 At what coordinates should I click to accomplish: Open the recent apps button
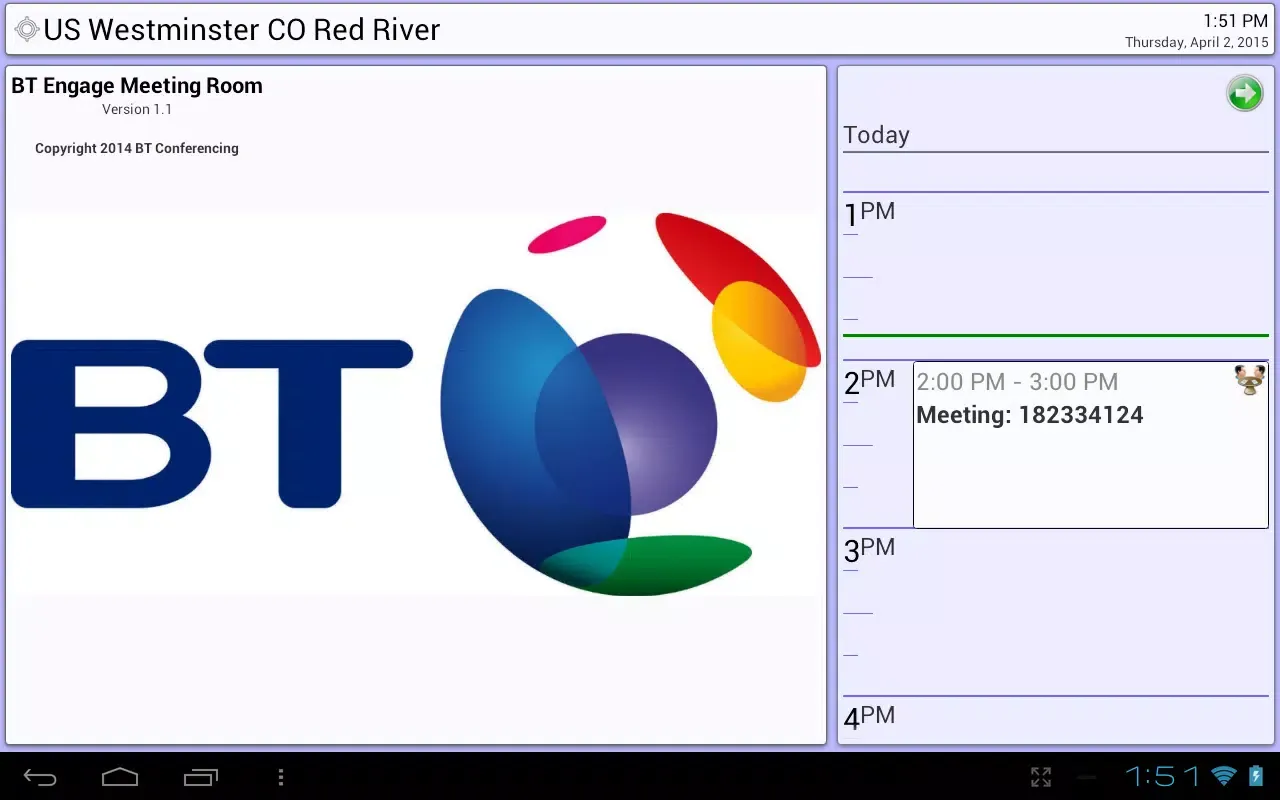pyautogui.click(x=201, y=777)
